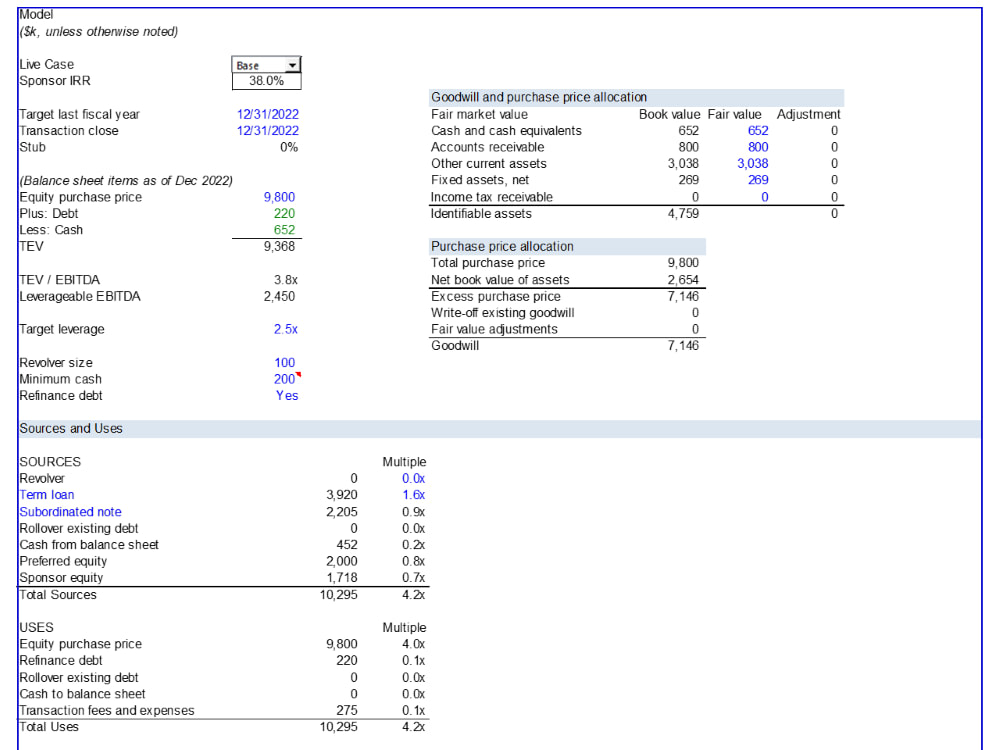Image resolution: width=1000 pixels, height=750 pixels.
Task: Select the Target last fiscal year date 12/31/2022
Action: [268, 114]
